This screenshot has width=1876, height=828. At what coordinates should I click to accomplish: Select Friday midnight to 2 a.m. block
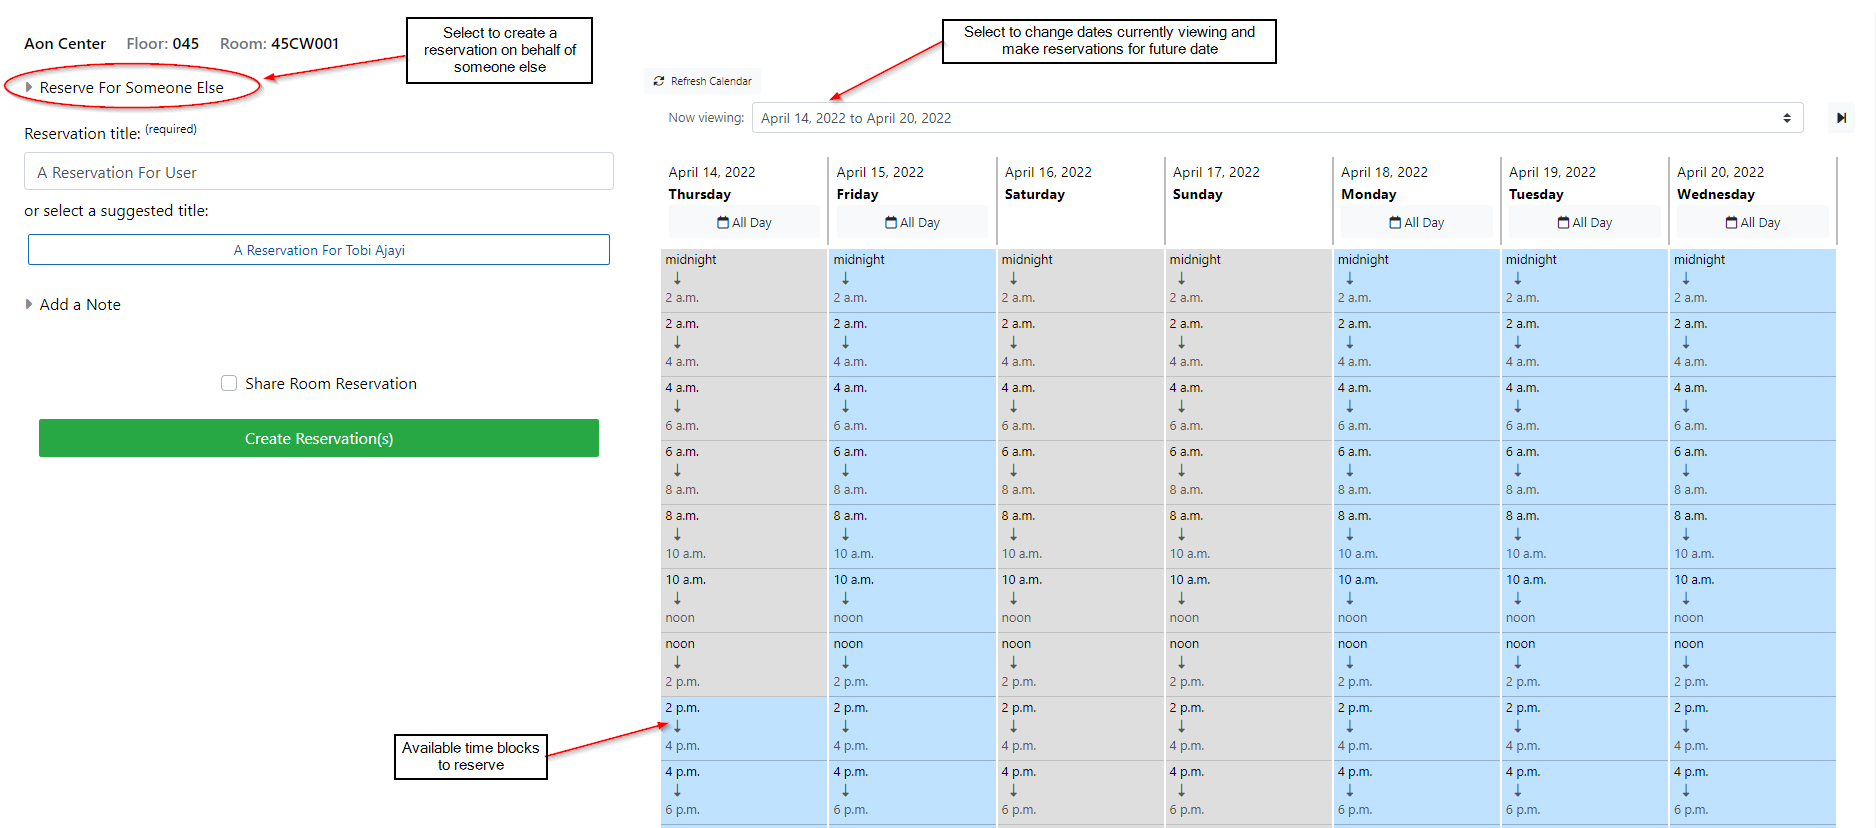(x=912, y=280)
